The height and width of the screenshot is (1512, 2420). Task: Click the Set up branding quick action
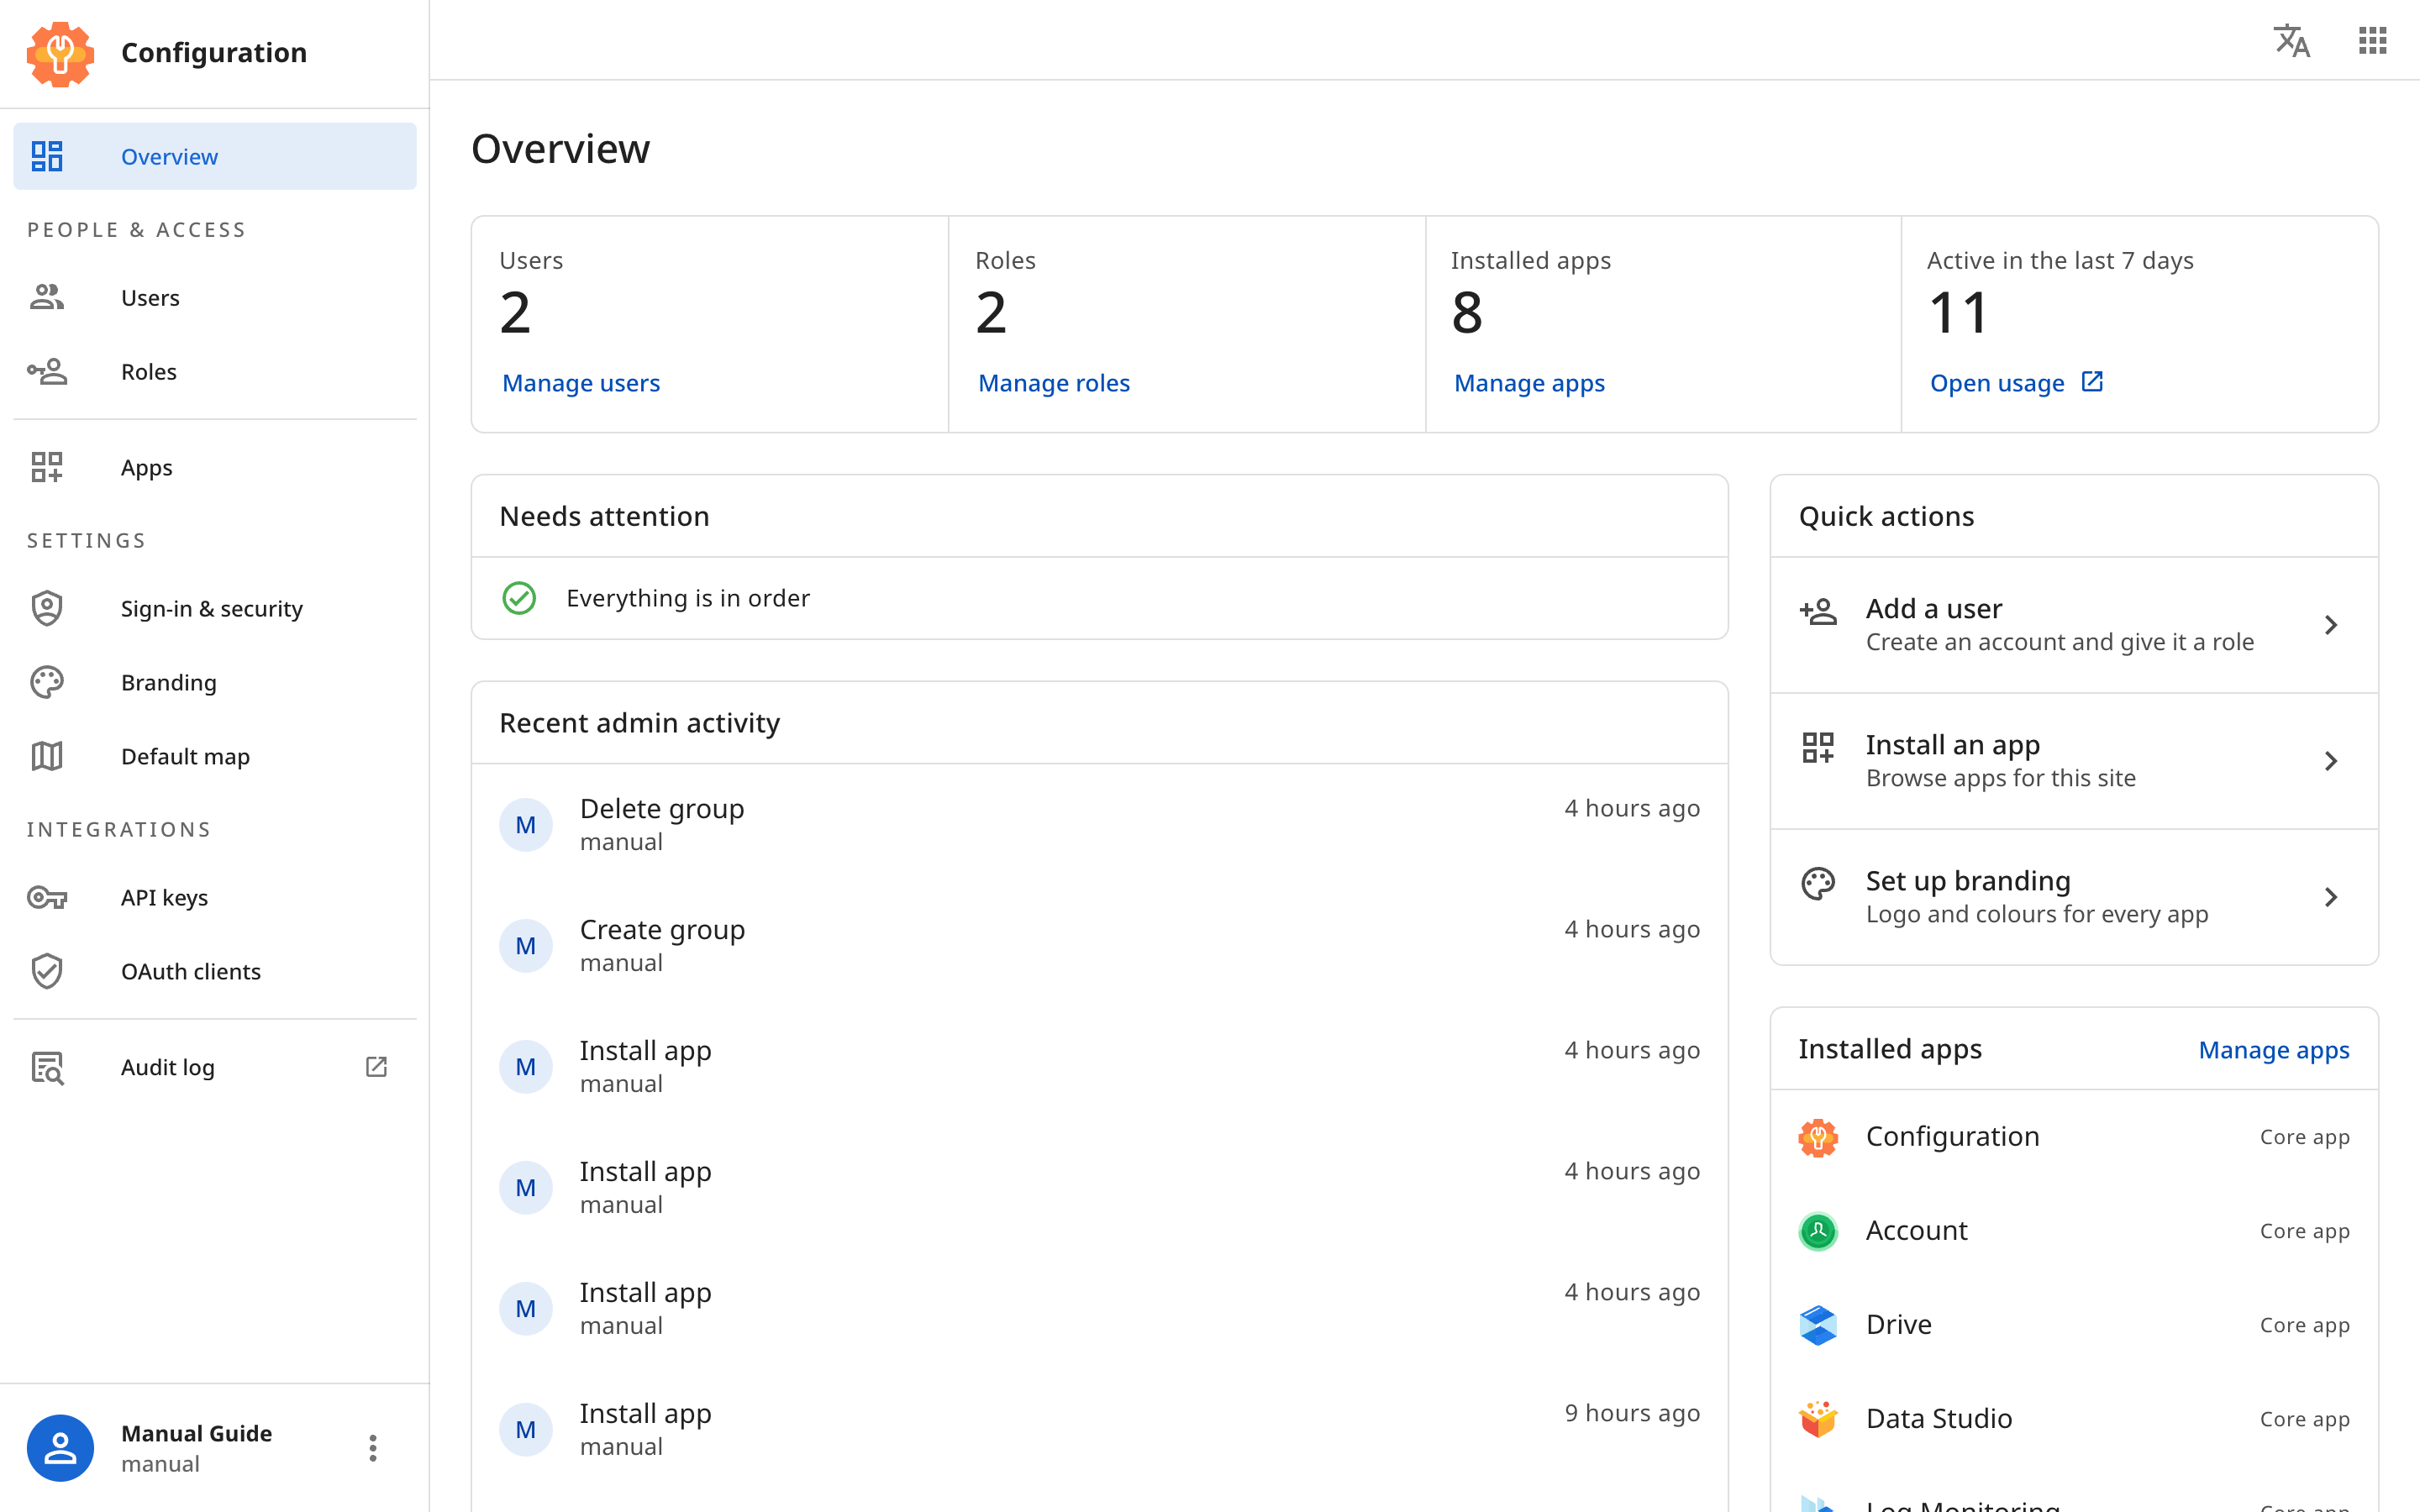point(2074,897)
